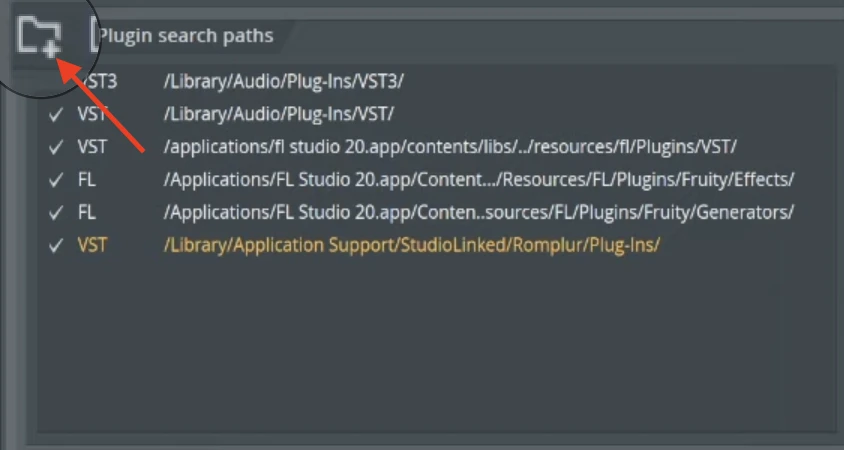Viewport: 844px width, 450px height.
Task: Select the /Library/Audio/Plug-Ins/VST3/ path
Action: point(283,81)
